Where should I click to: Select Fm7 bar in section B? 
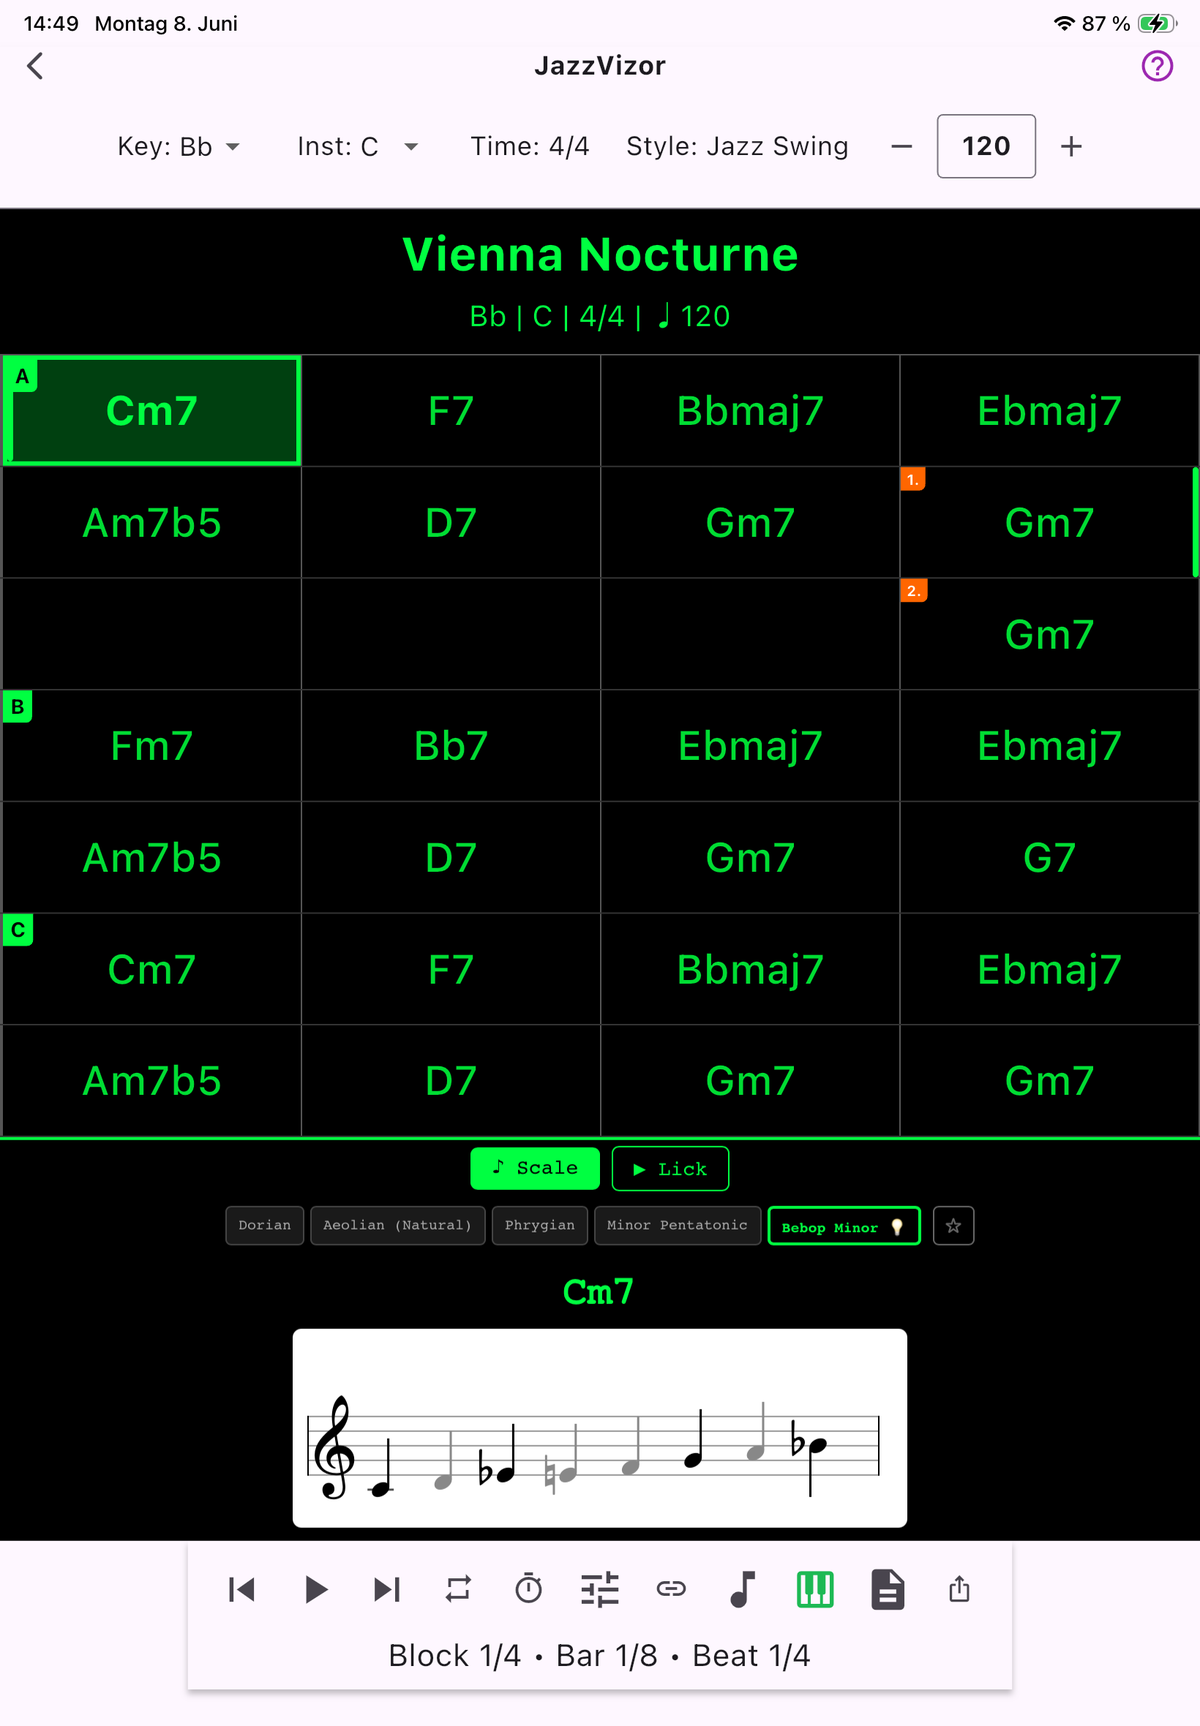click(152, 746)
